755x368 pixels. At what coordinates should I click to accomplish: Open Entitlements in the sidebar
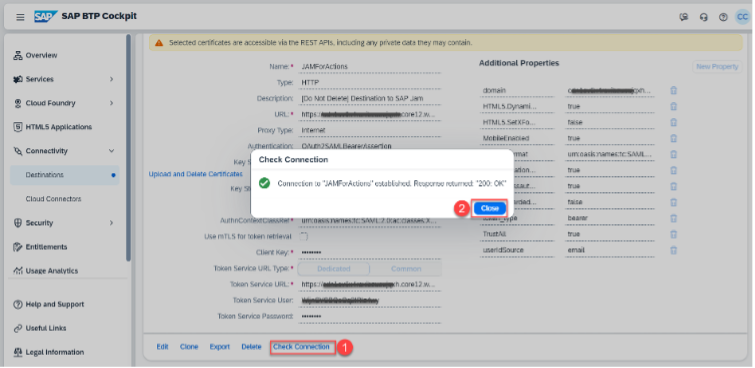pos(46,247)
